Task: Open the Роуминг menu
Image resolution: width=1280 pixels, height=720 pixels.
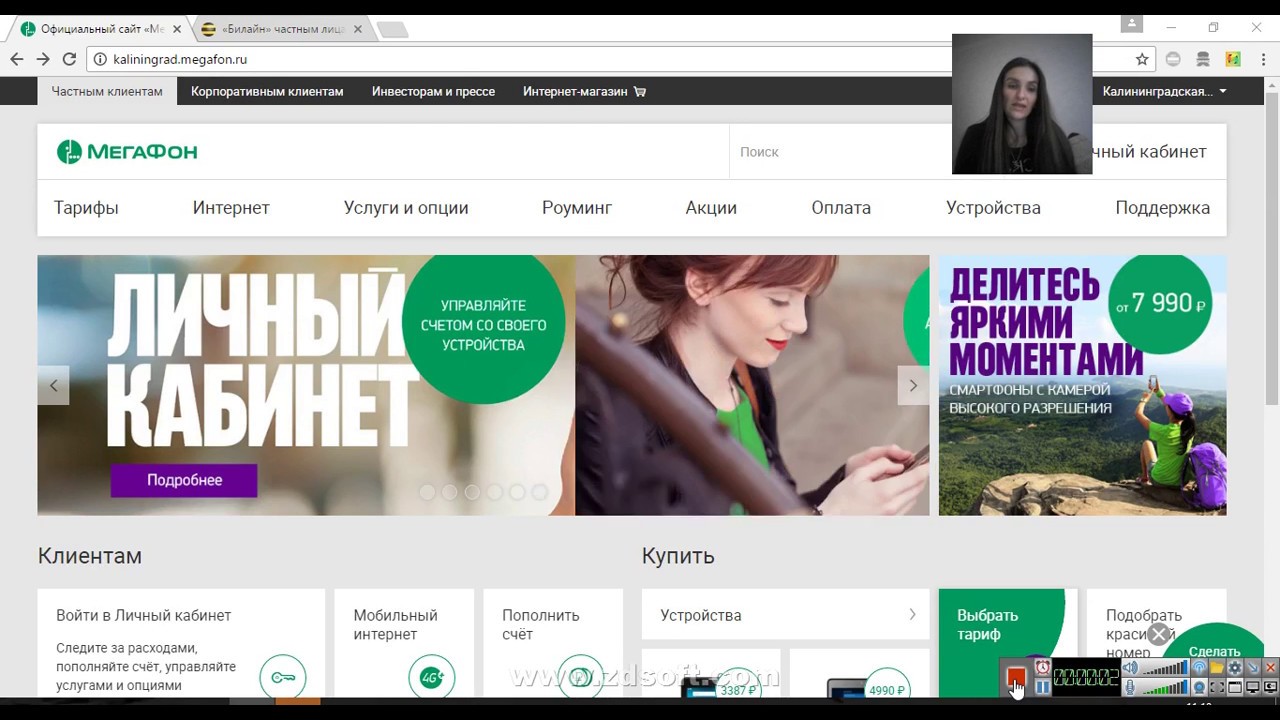Action: [x=577, y=208]
